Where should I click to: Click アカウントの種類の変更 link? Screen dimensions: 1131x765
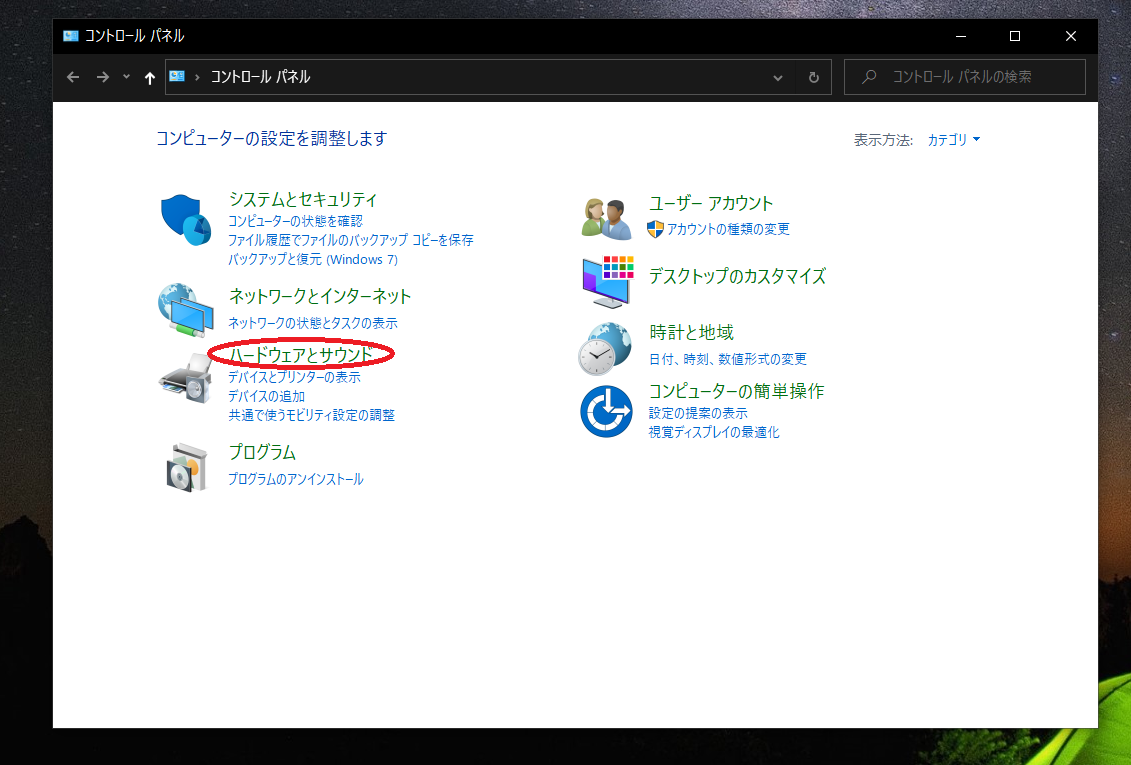tap(728, 229)
